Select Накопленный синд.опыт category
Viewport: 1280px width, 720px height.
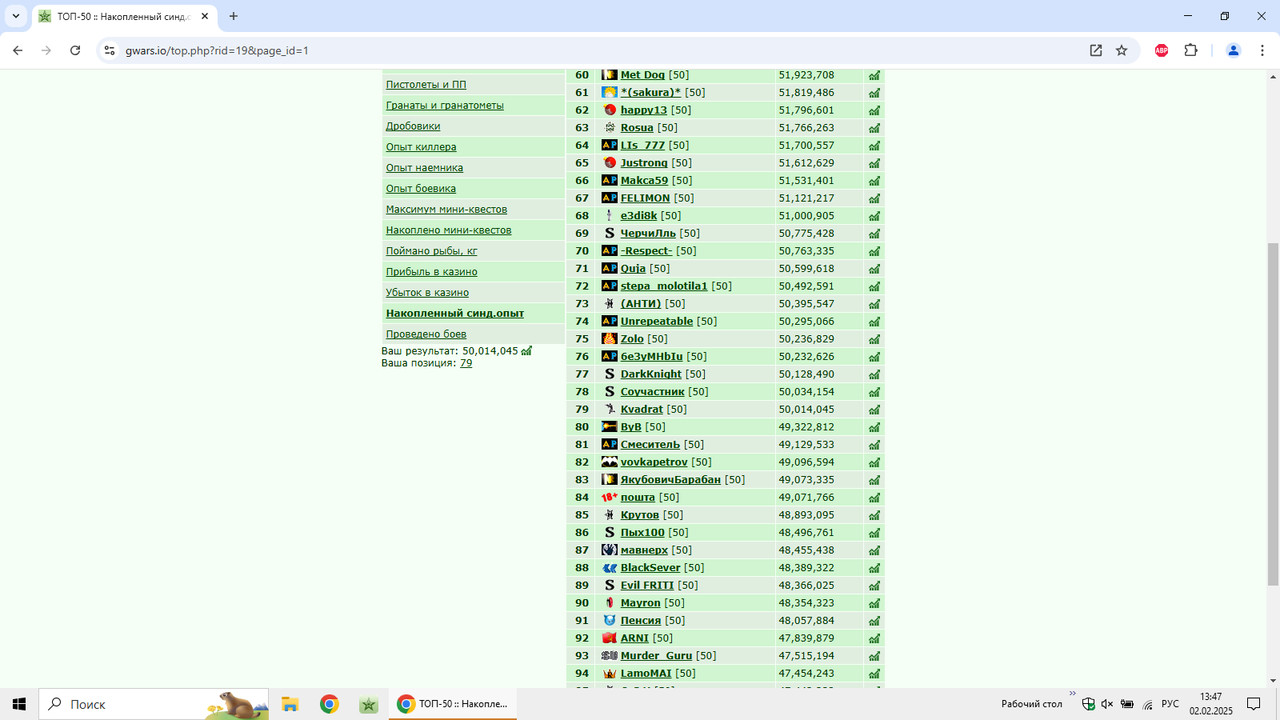click(455, 314)
